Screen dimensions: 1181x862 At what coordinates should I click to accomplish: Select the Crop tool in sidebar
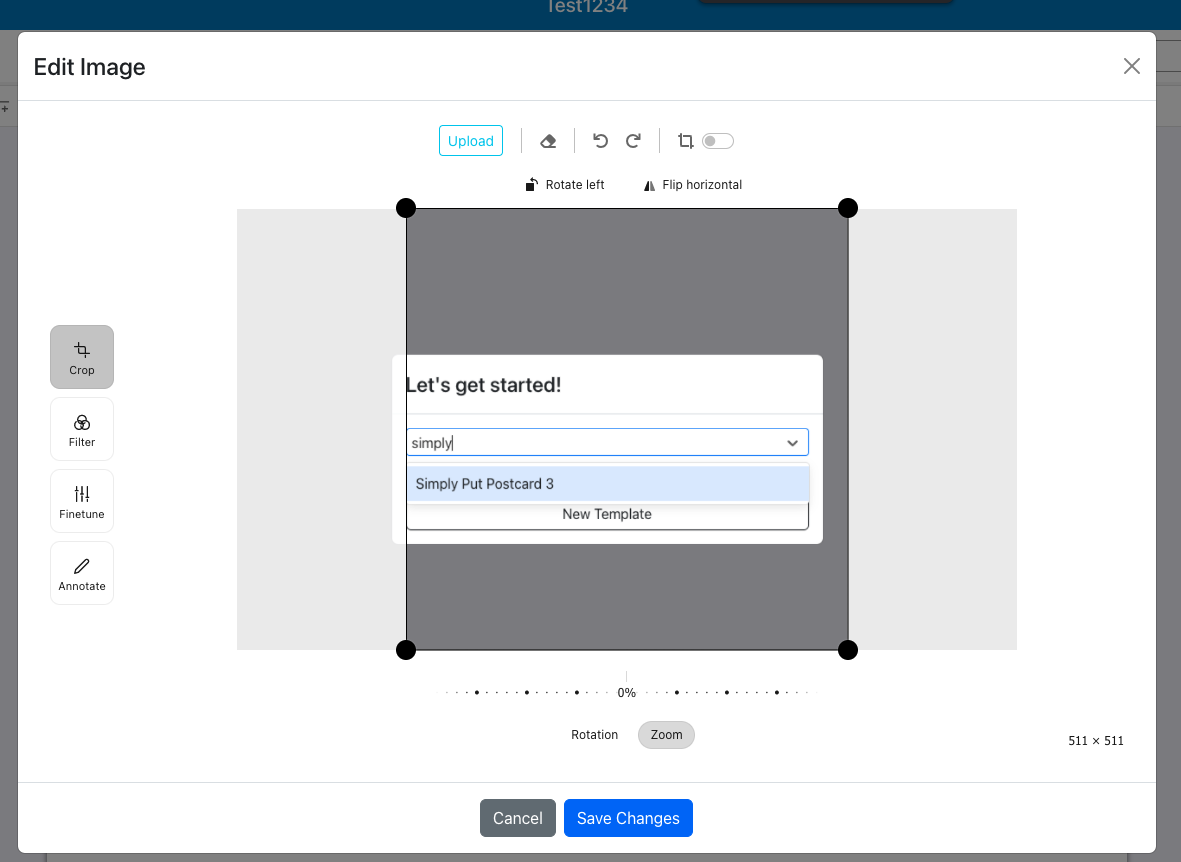(82, 357)
